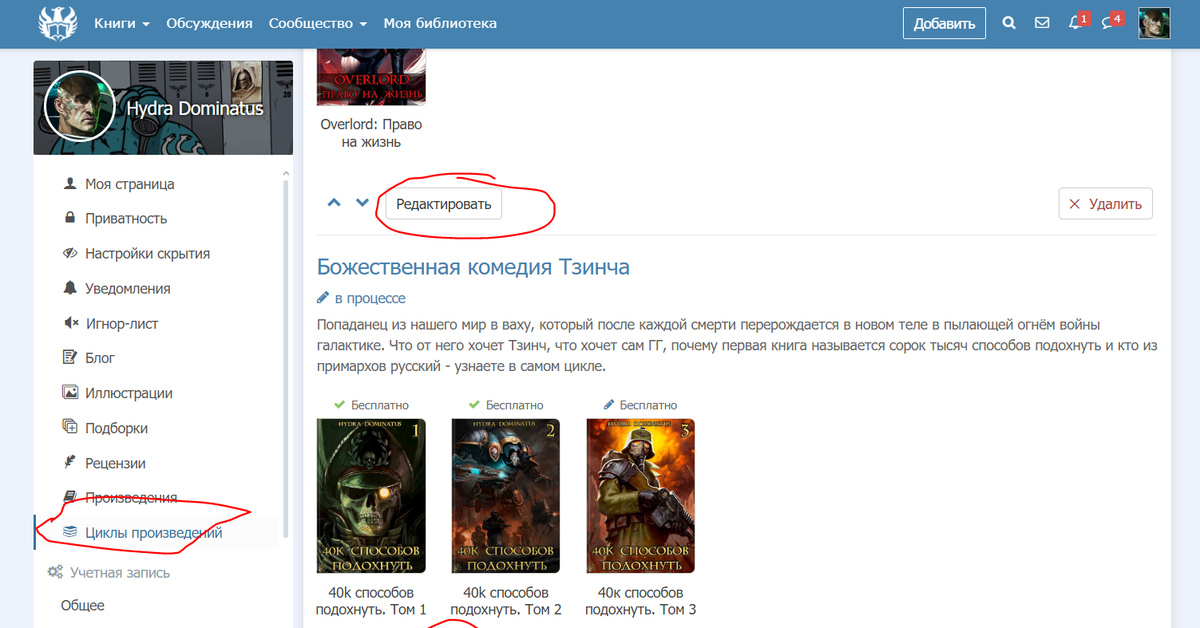Screen dimensions: 1200x628
Task: Open user avatar menu in header
Action: coord(1154,23)
